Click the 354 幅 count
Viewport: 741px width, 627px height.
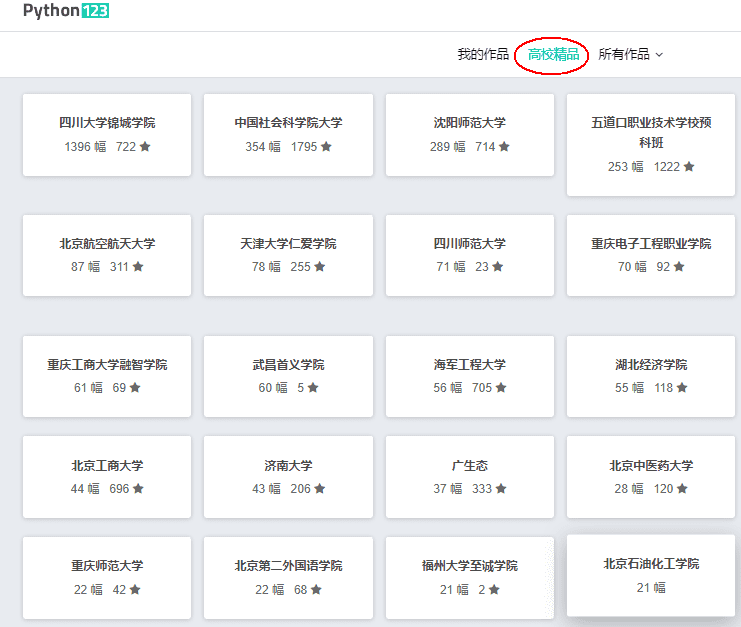coord(263,147)
